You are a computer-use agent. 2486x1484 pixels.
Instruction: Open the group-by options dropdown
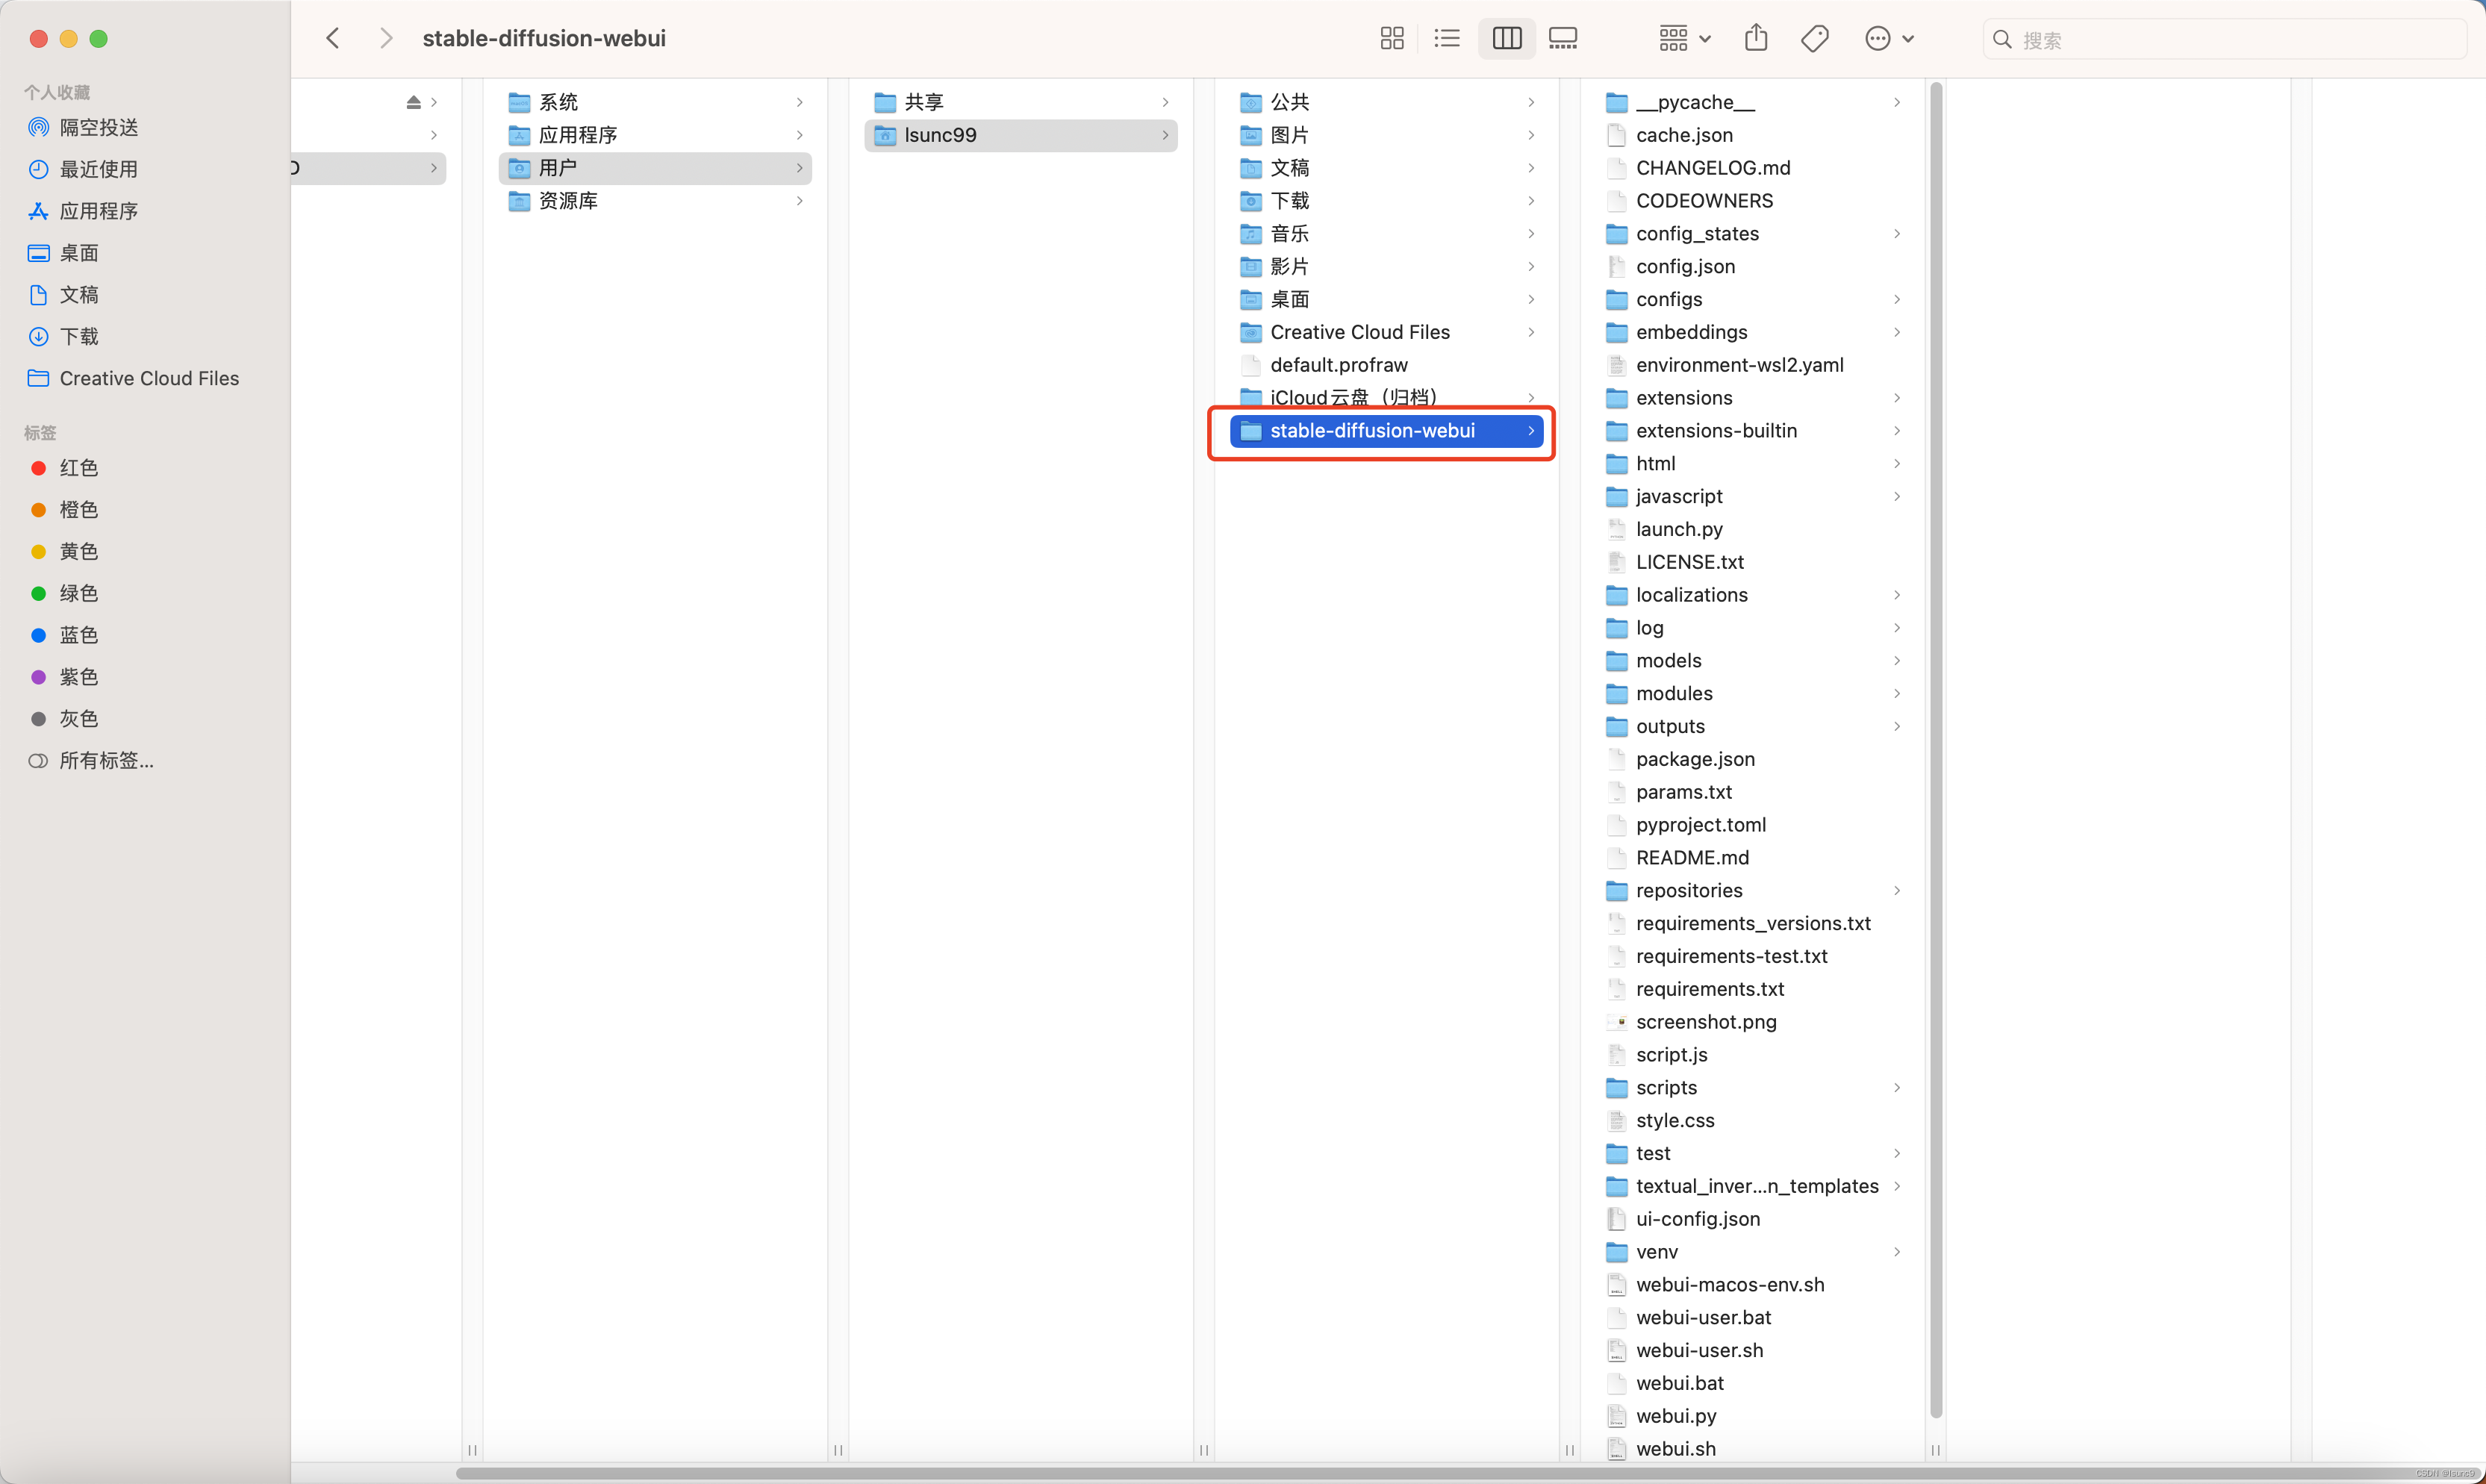coord(1684,39)
